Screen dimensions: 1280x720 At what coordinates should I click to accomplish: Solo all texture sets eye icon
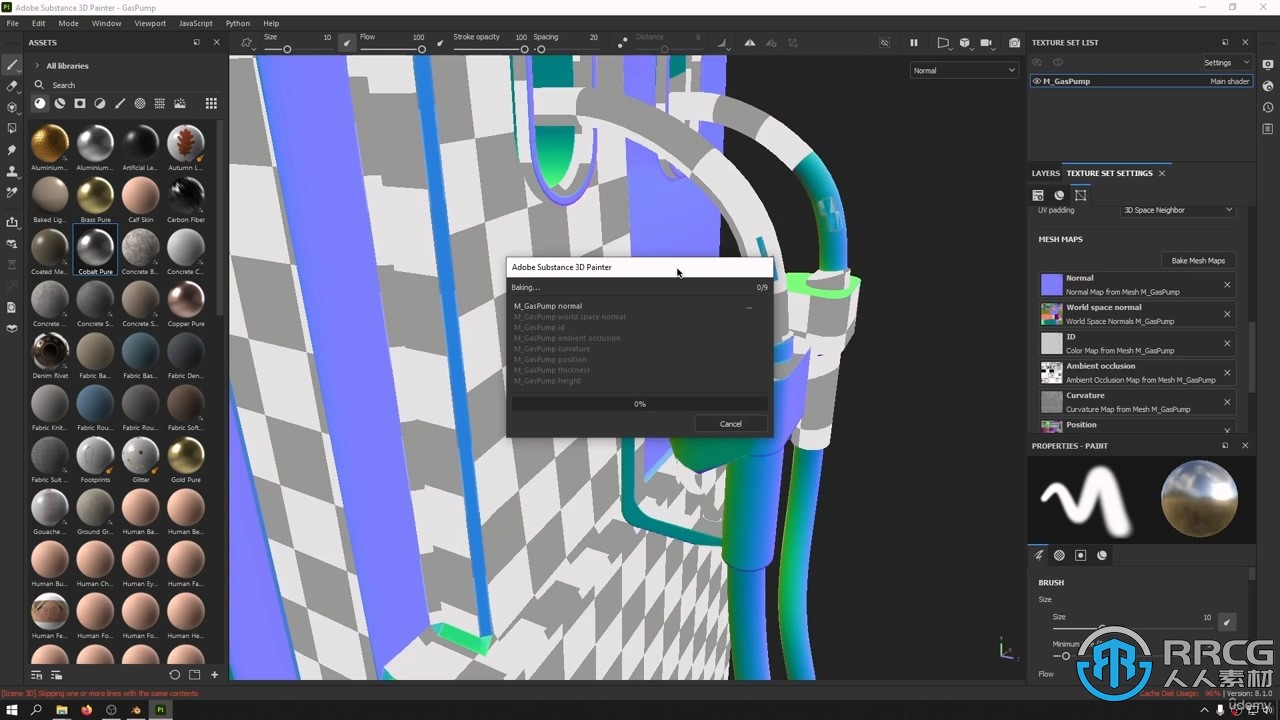point(1057,62)
